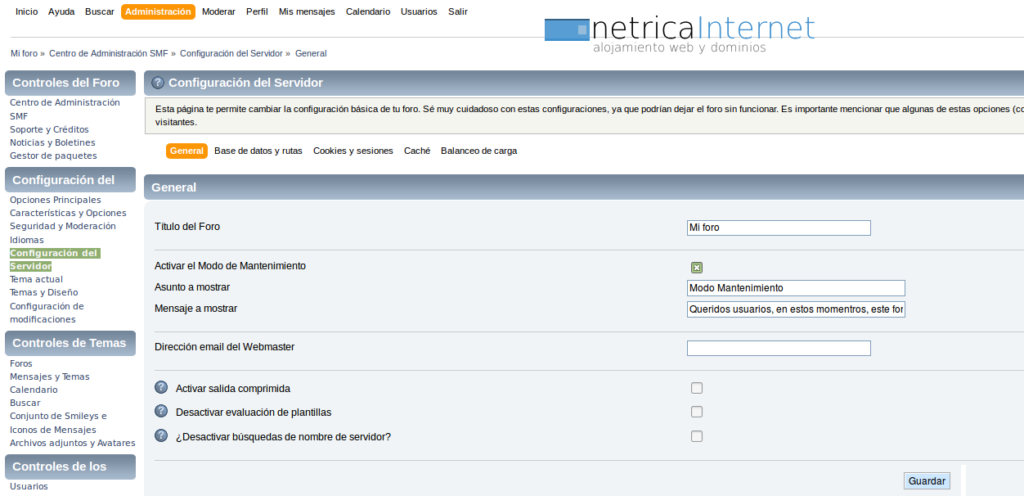1024x496 pixels.
Task: Click help icon beside Configuración del Servidor title
Action: tap(158, 83)
